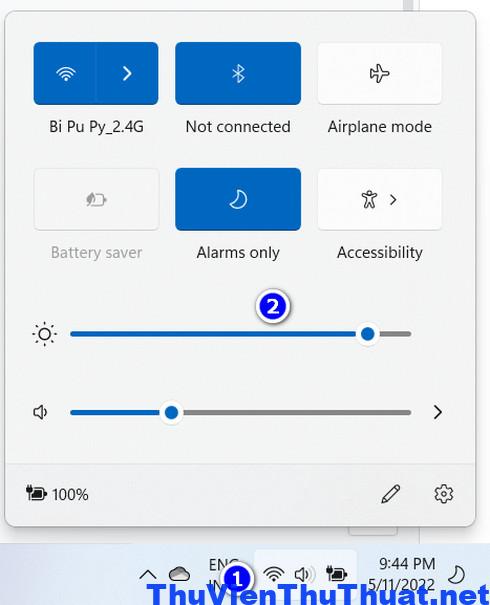Click the OneDrive cloud tray icon

(x=179, y=574)
